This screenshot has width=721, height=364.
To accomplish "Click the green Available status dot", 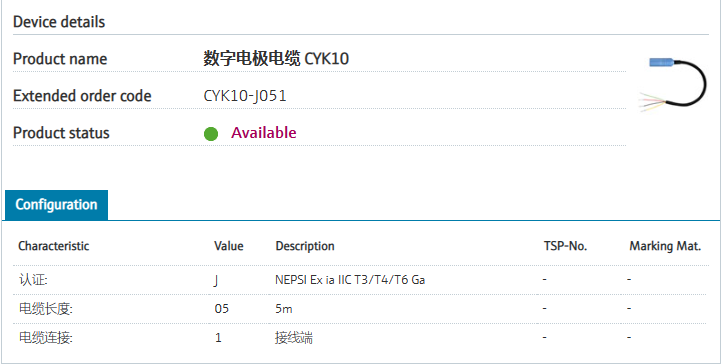I will pos(211,134).
